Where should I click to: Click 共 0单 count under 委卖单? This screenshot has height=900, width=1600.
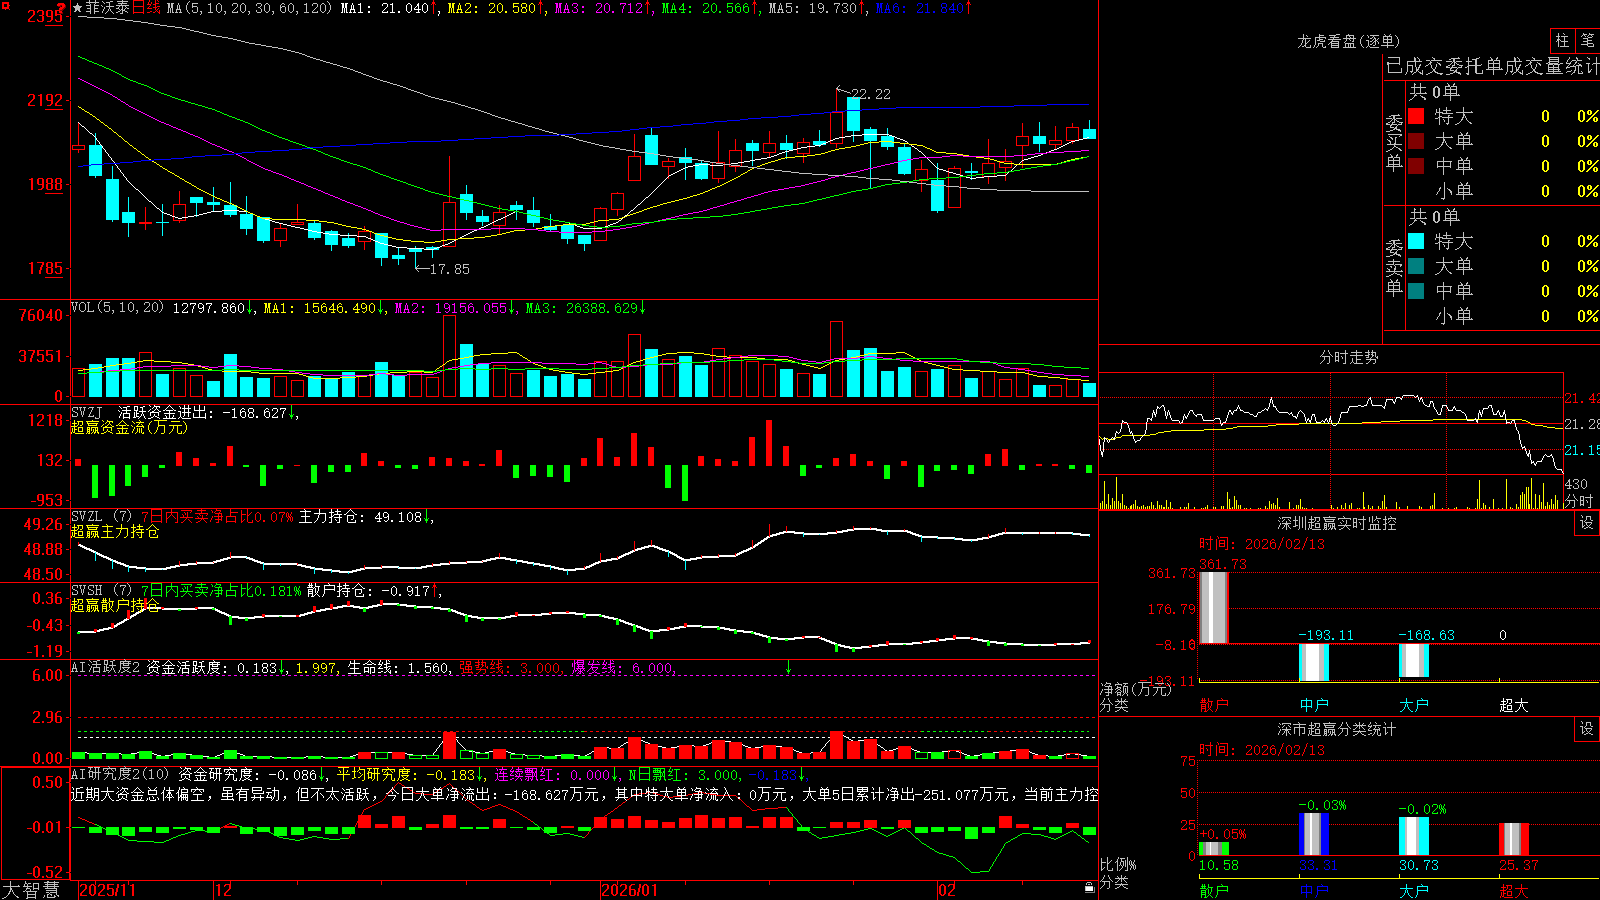pos(1434,216)
